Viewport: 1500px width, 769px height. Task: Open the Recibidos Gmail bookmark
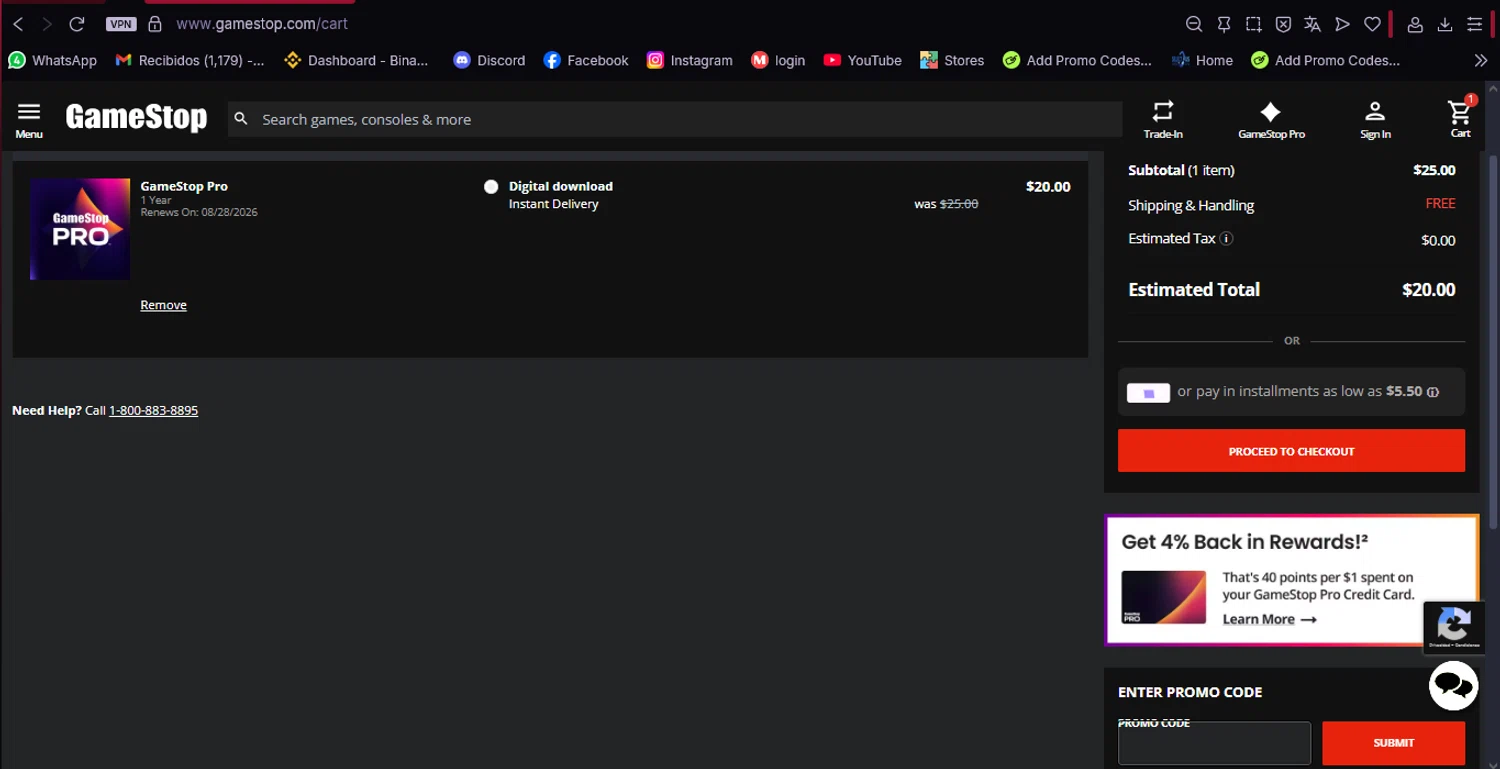(x=190, y=60)
